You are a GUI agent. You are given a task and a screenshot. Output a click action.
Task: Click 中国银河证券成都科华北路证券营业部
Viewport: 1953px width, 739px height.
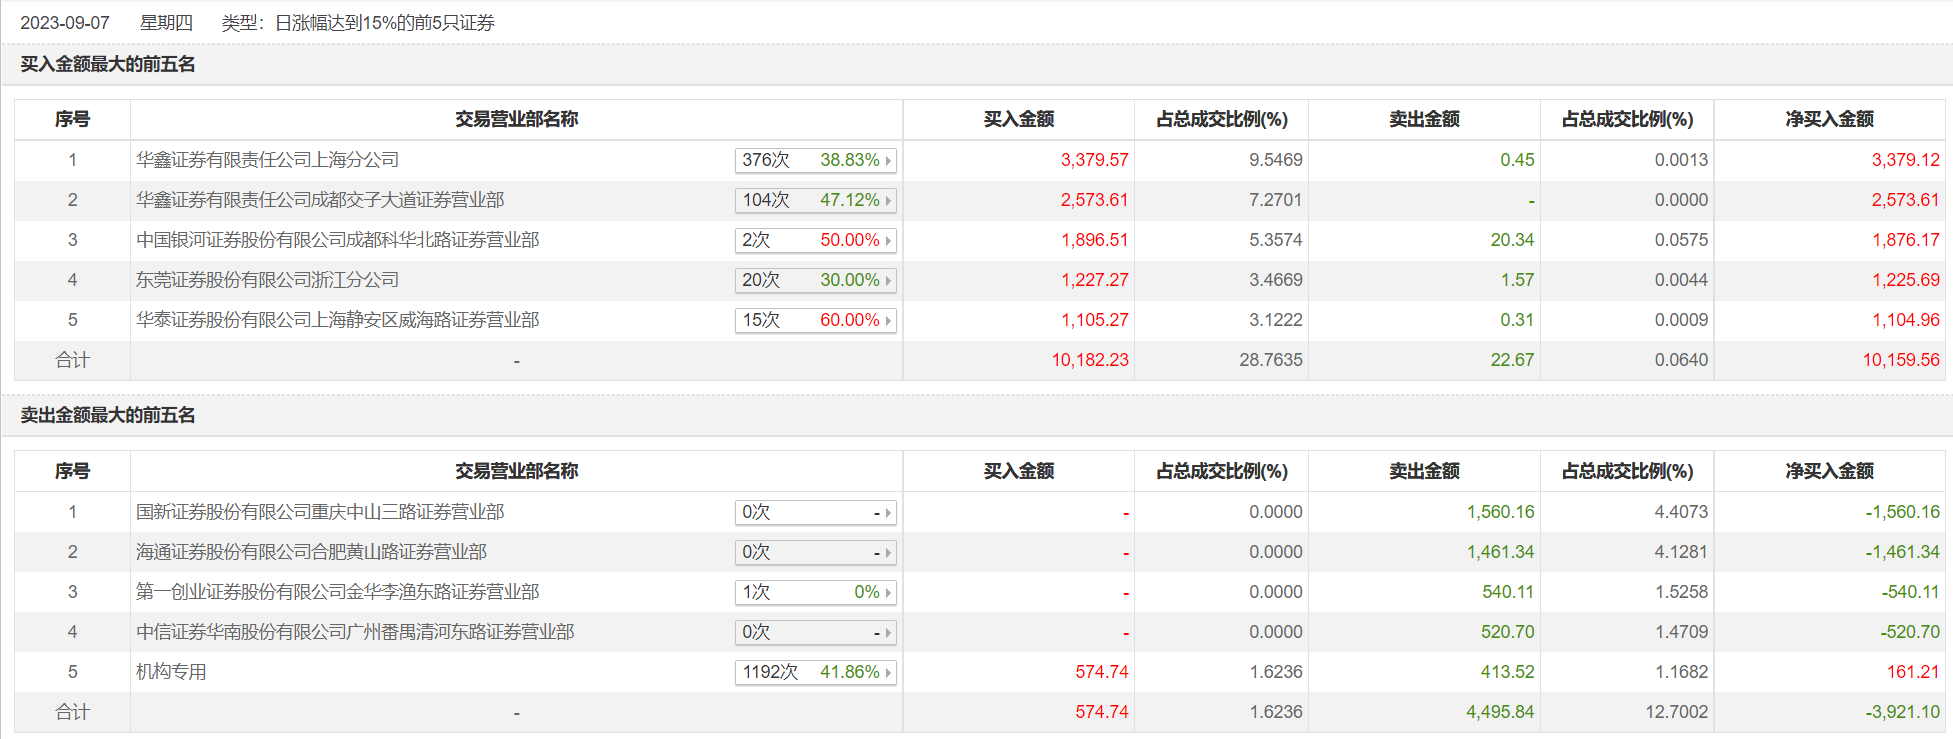tap(337, 240)
